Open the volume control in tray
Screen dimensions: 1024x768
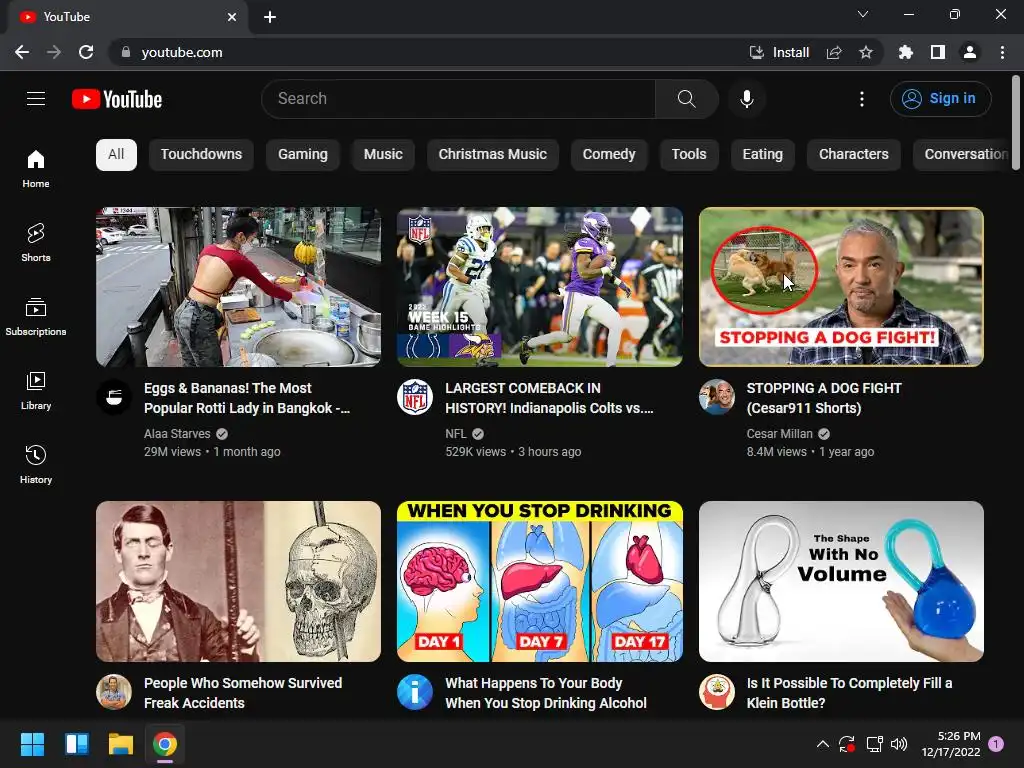[x=899, y=744]
